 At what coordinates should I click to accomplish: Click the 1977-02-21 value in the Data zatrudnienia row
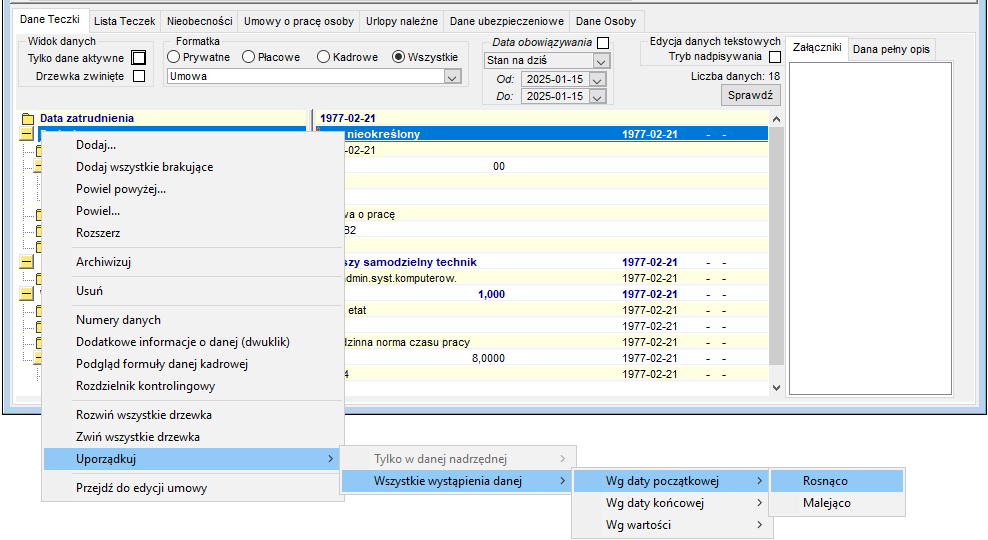pos(348,118)
